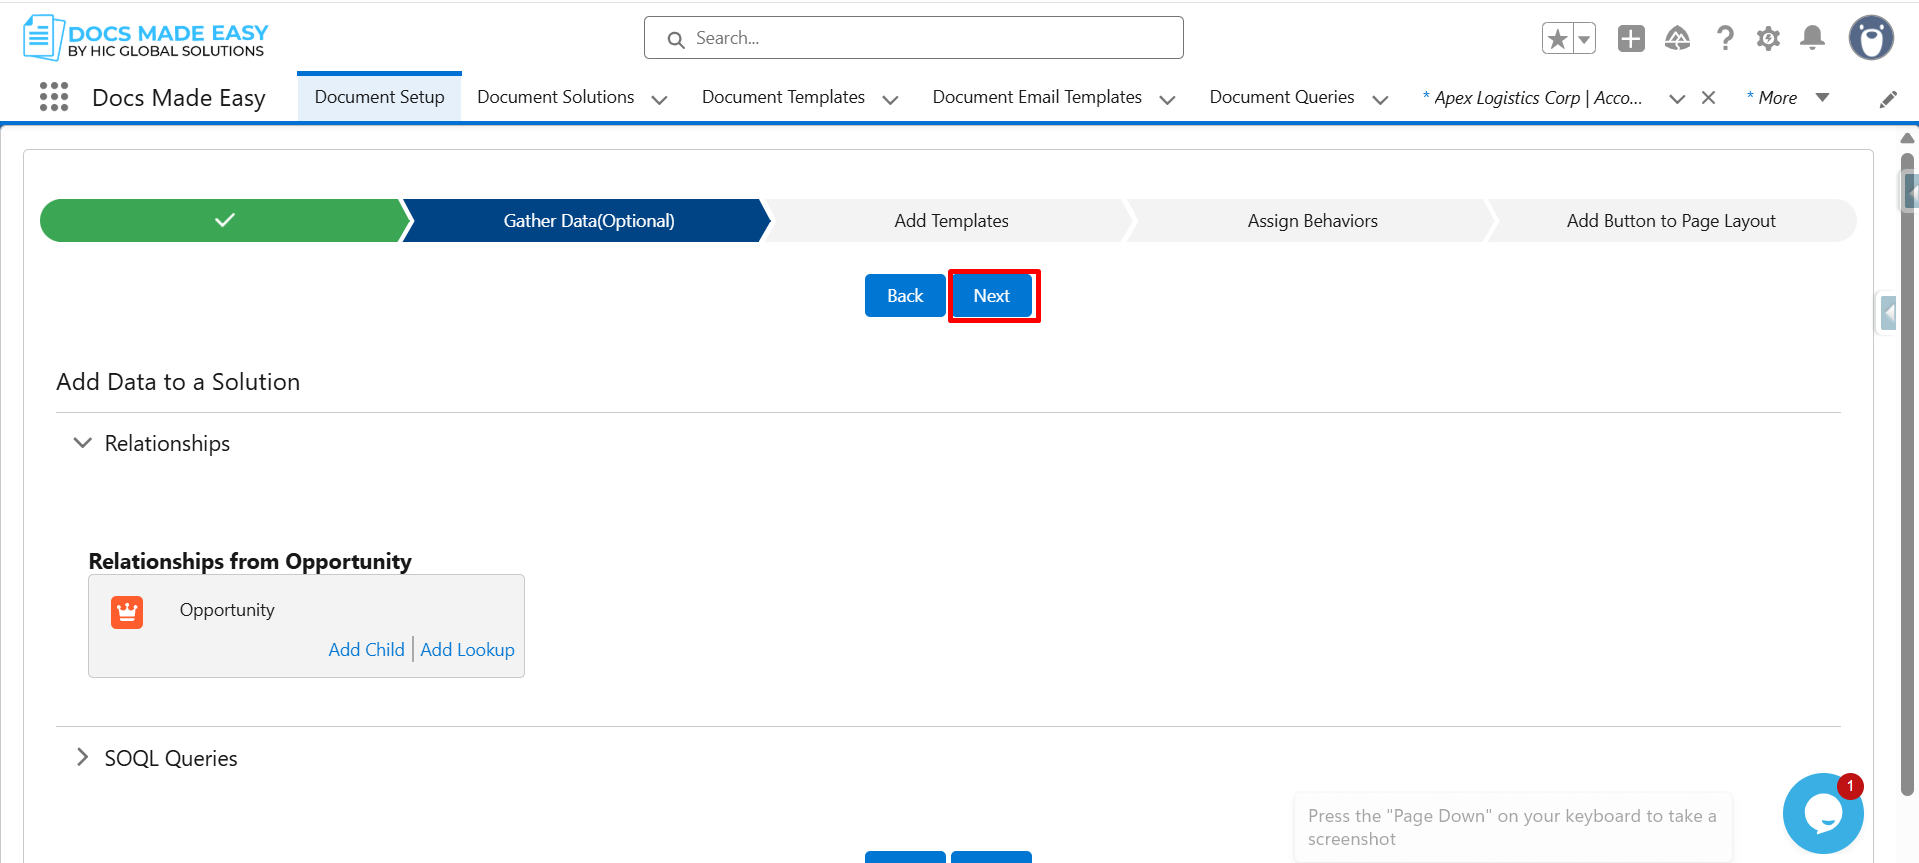Switch to the Document Templates tab
Screen dimensions: 1919x863
[x=783, y=97]
